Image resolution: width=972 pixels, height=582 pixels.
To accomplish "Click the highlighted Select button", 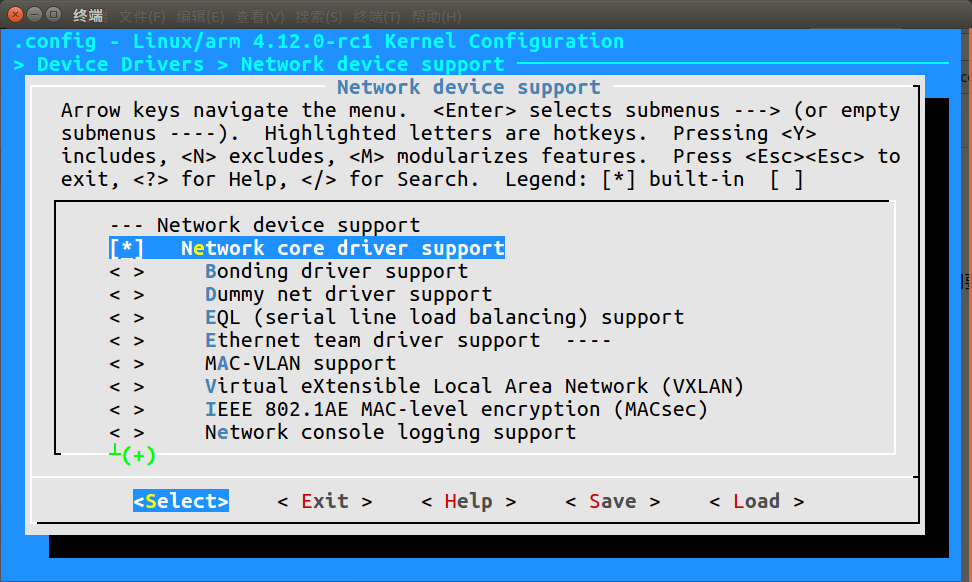I will click(x=181, y=501).
